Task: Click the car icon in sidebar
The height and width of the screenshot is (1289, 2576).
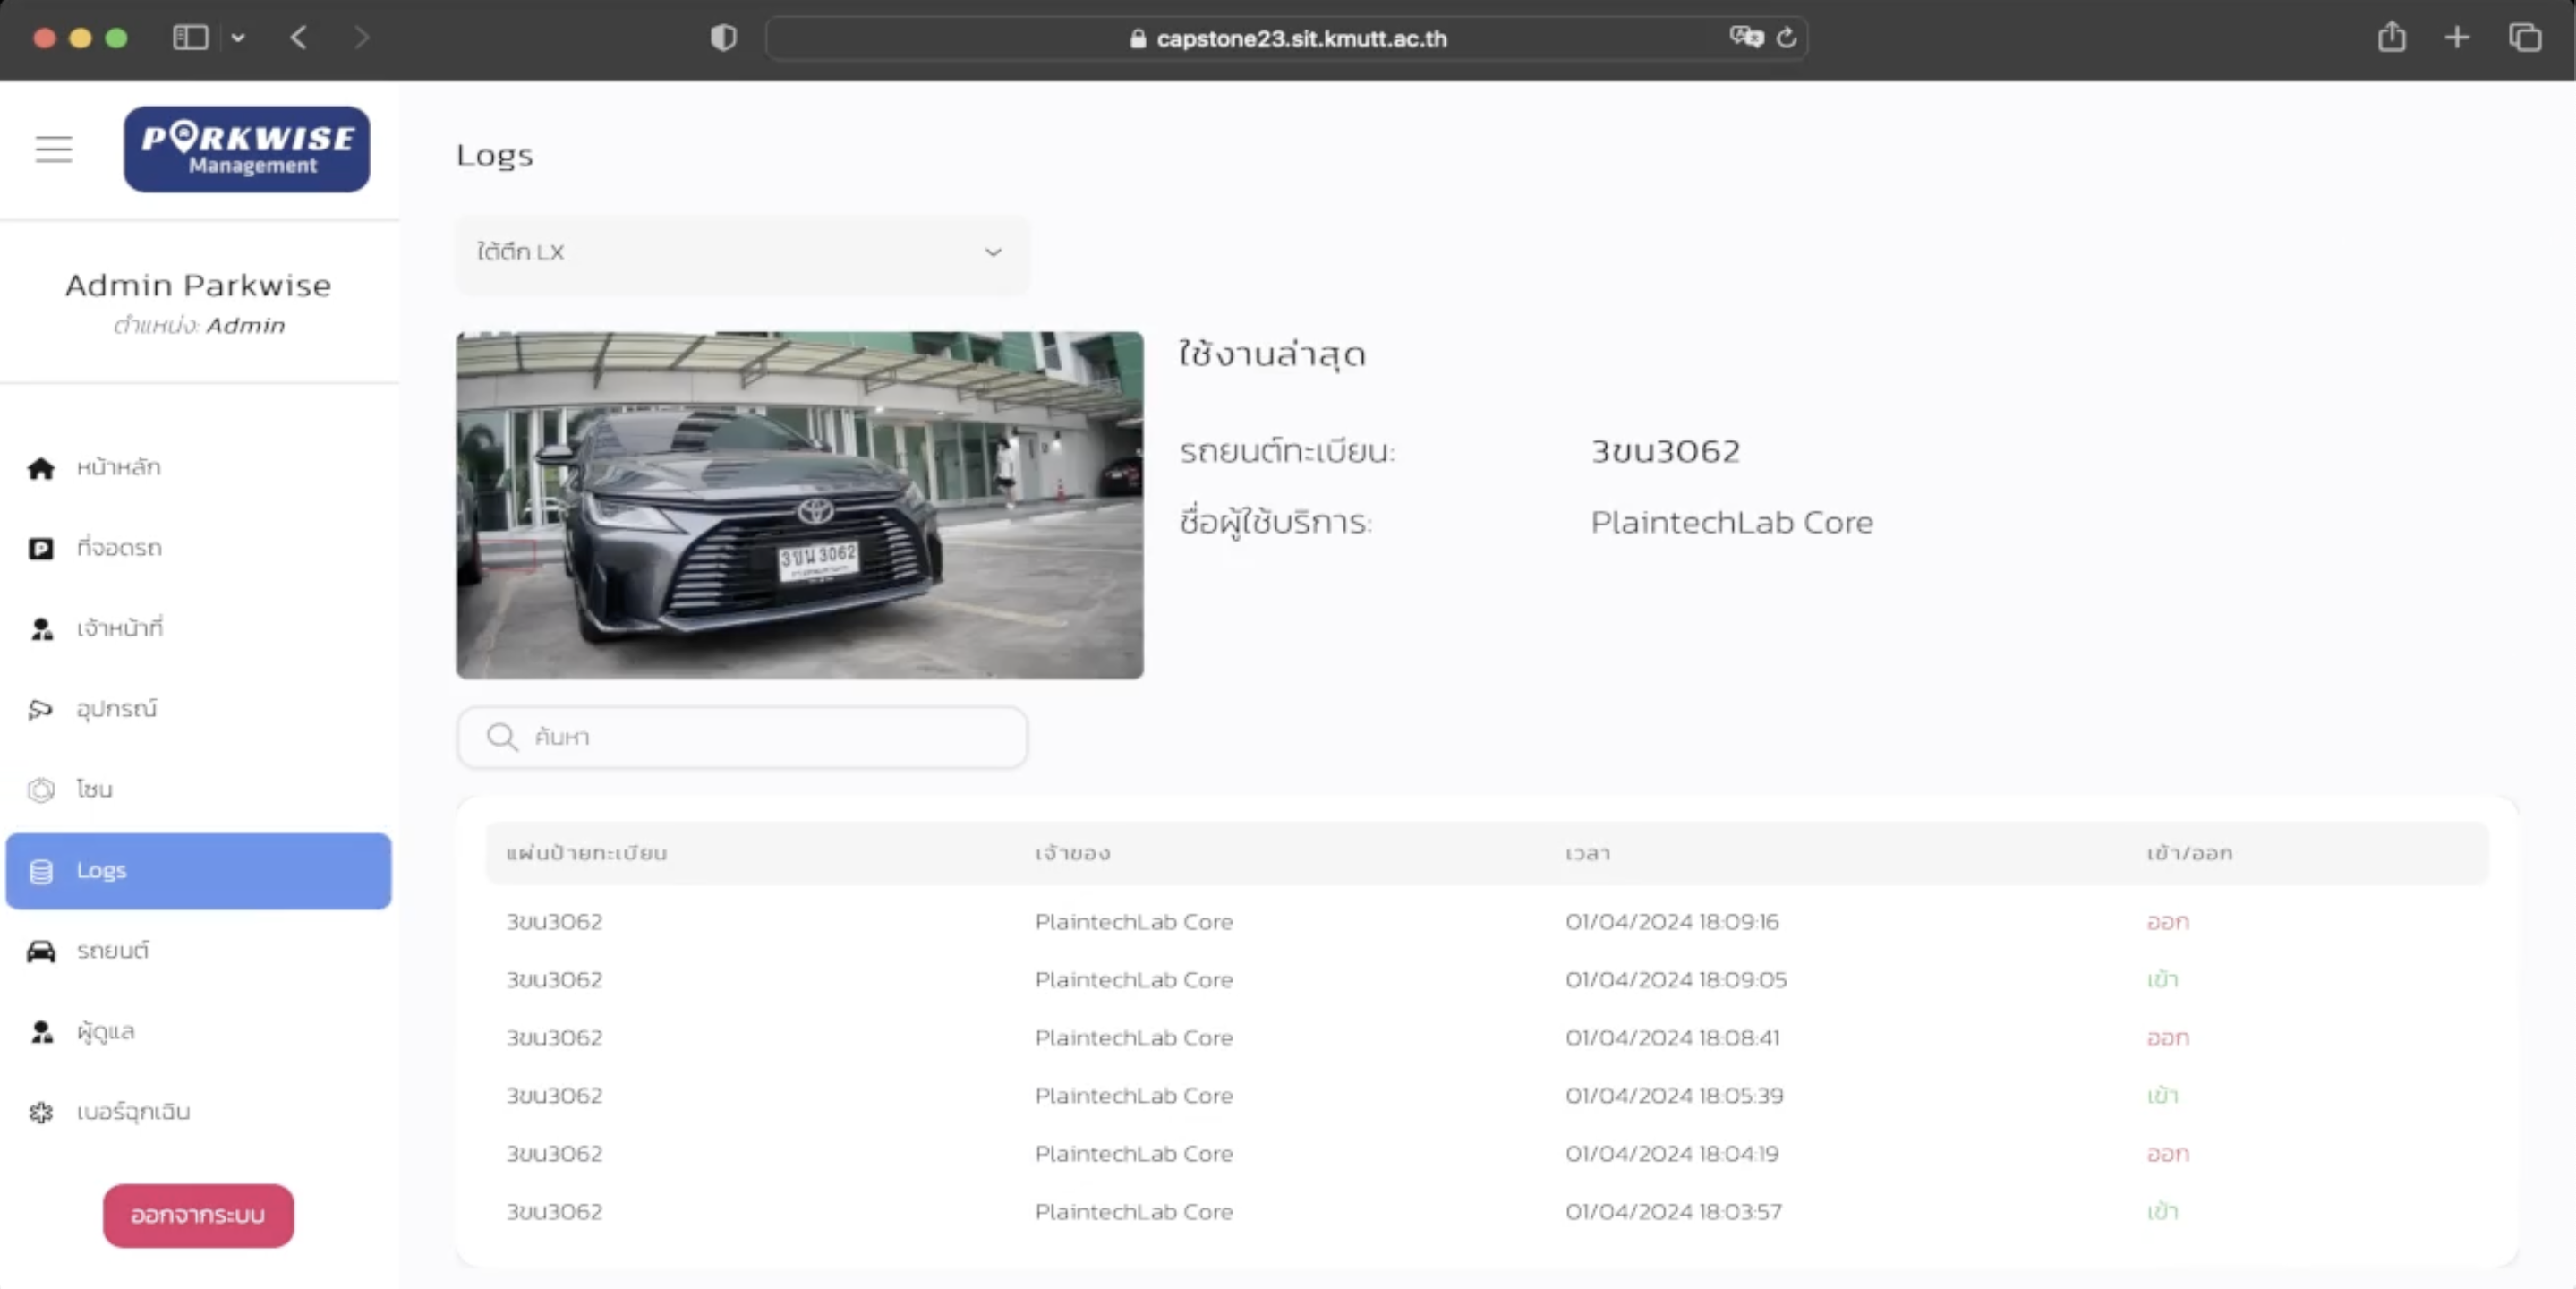Action: (x=41, y=951)
